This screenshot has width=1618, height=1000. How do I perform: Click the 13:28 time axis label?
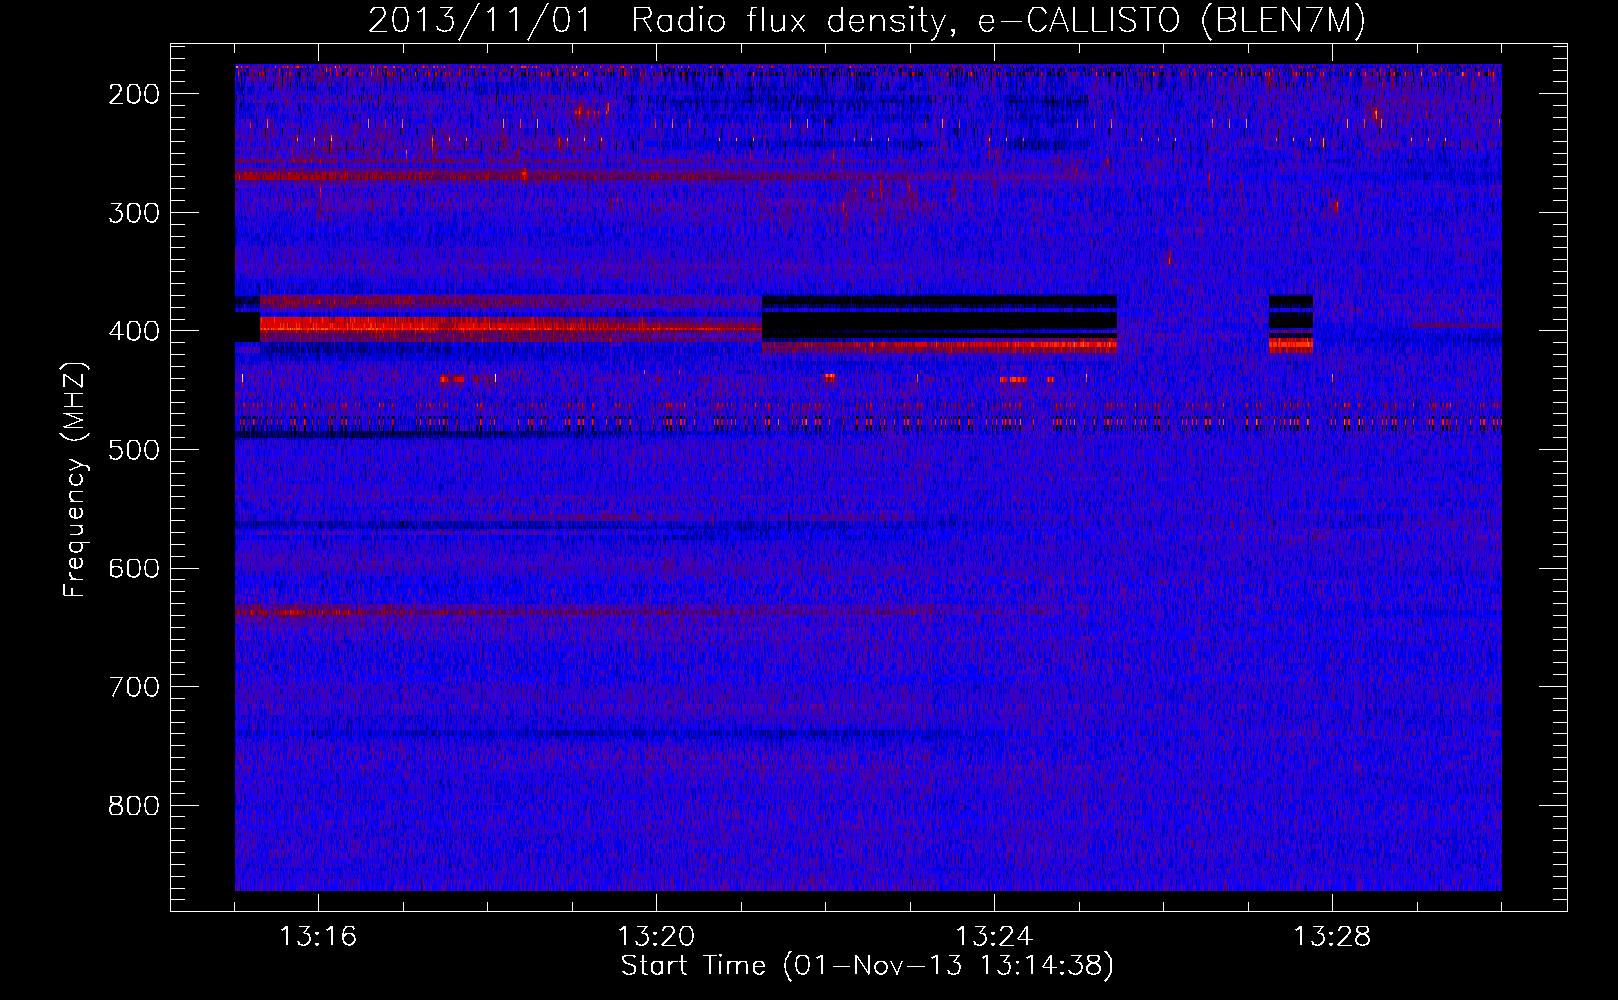click(1332, 937)
